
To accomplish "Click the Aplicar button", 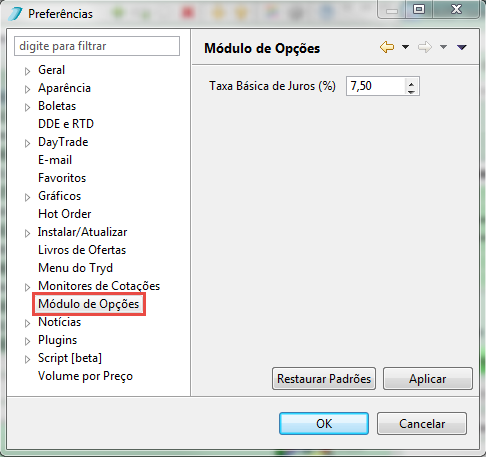I will pos(428,379).
